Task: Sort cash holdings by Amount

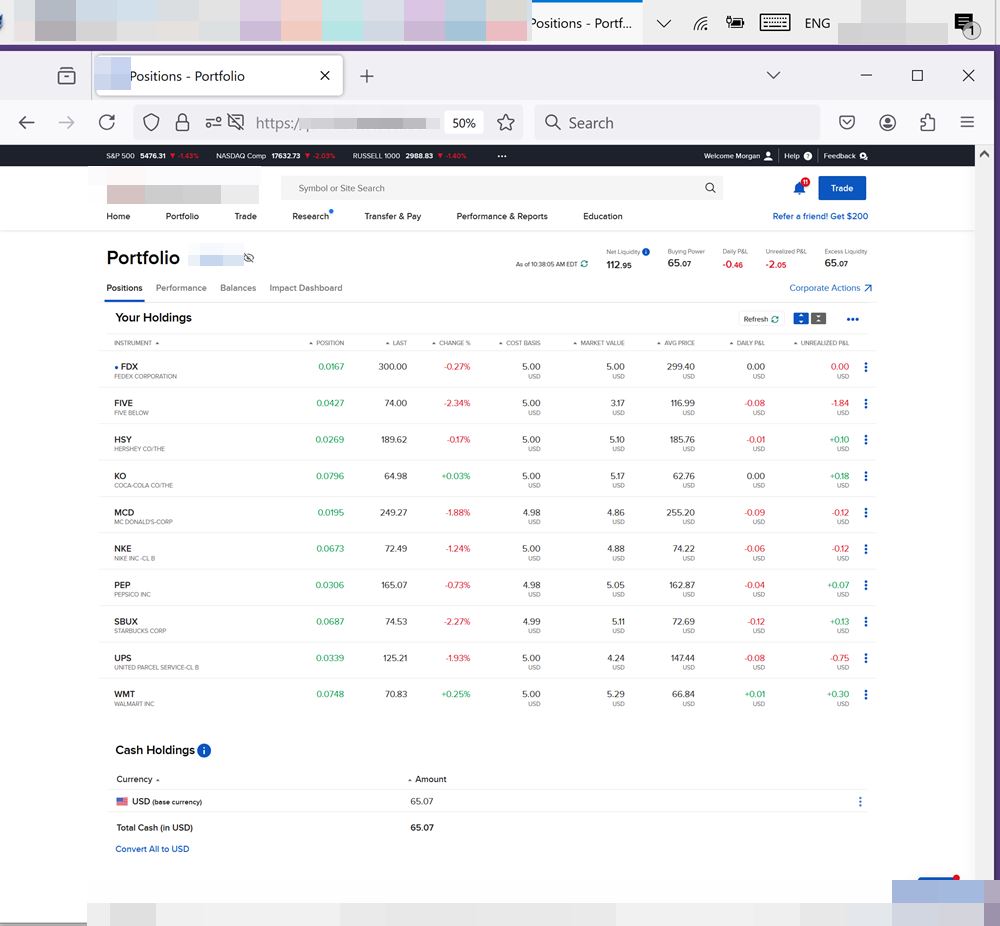Action: tap(427, 779)
